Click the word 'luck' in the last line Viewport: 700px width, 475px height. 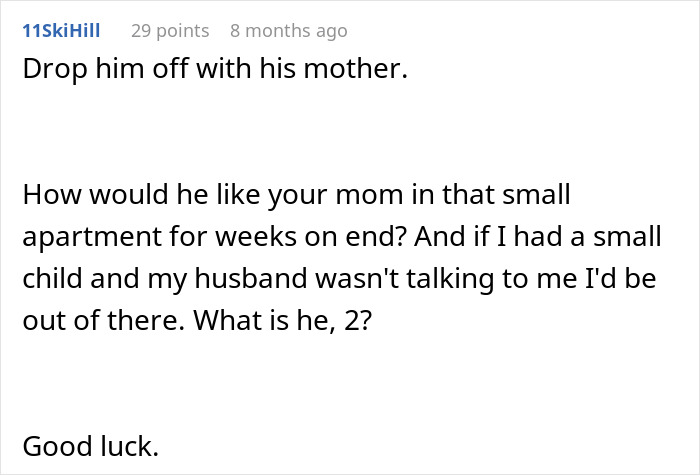pyautogui.click(x=128, y=446)
